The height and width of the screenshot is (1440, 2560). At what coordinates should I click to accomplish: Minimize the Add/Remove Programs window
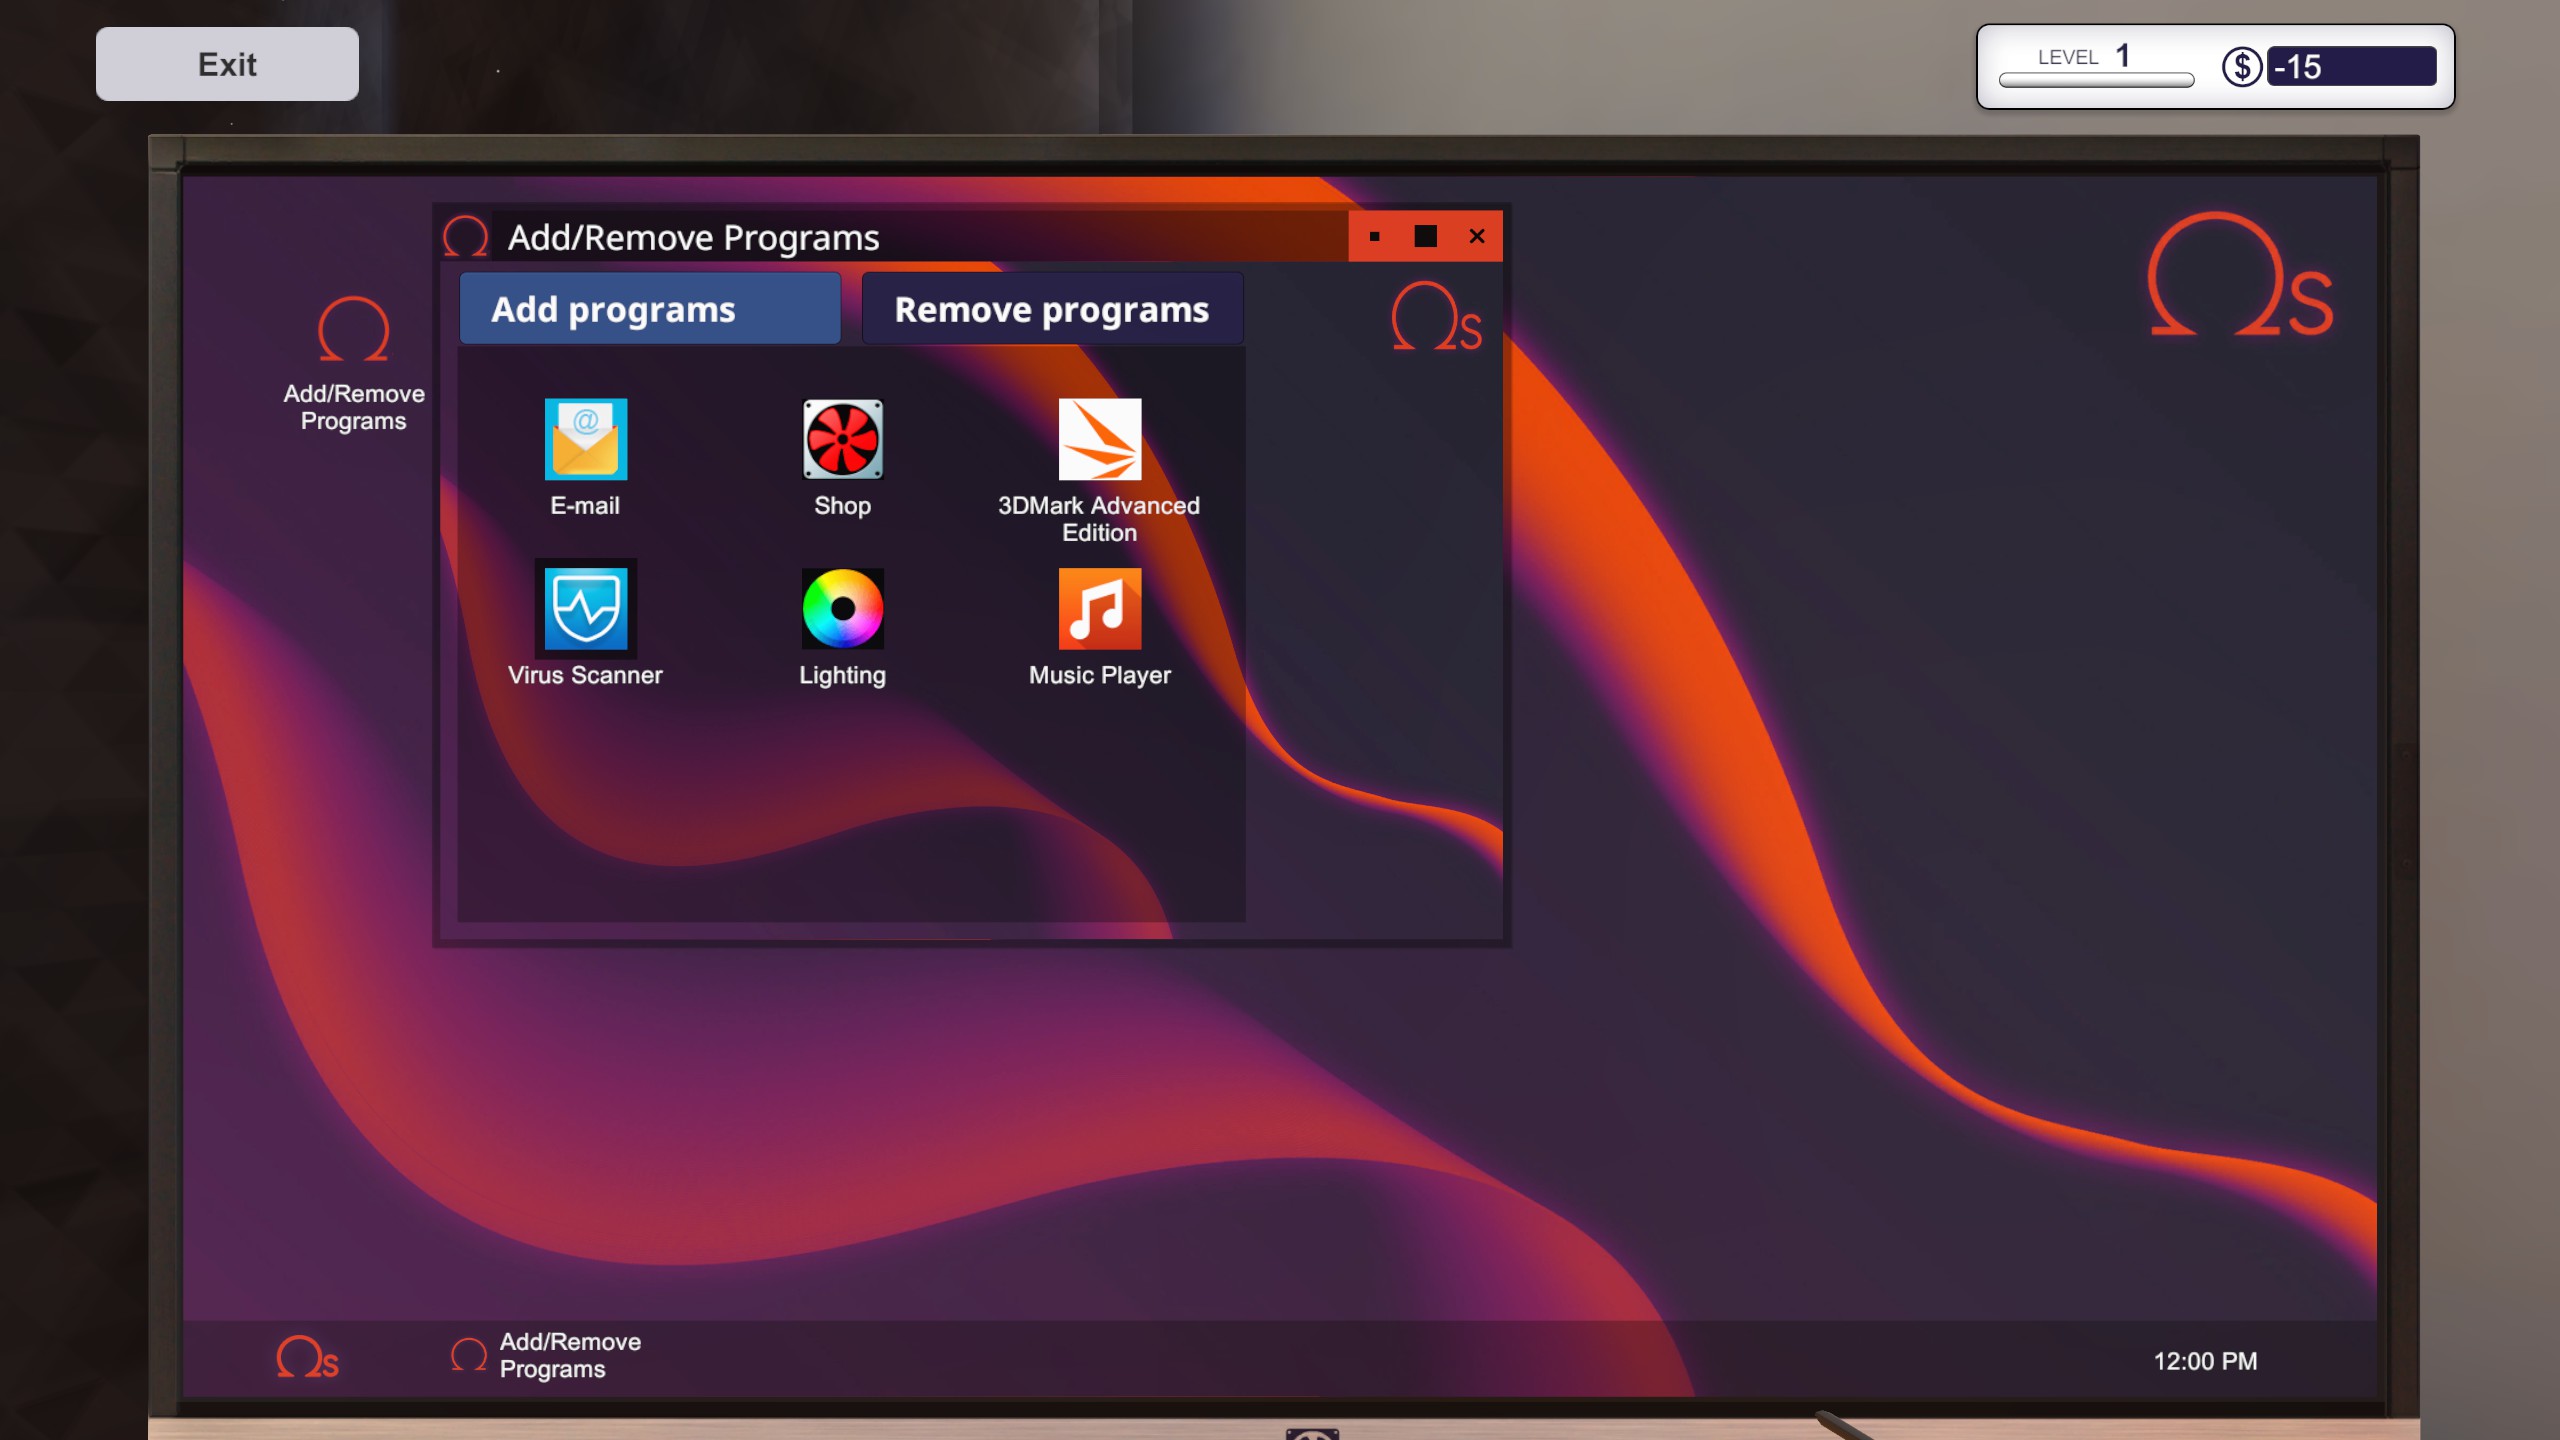click(x=1374, y=237)
